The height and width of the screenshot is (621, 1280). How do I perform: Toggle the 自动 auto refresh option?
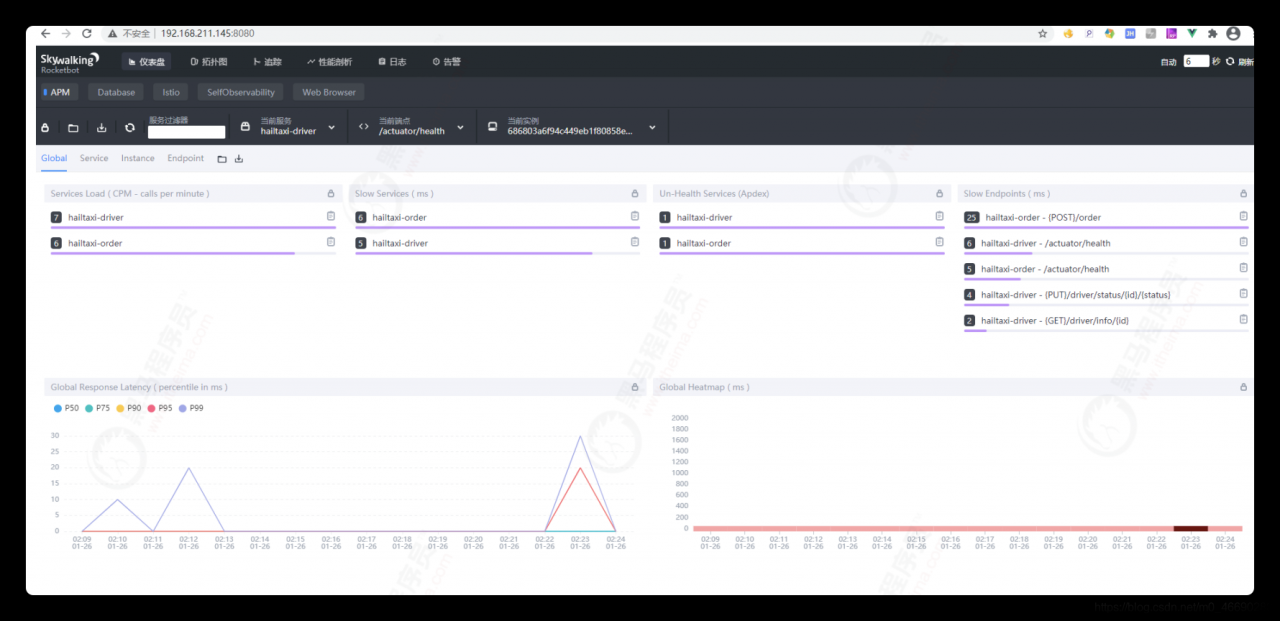click(x=1168, y=62)
